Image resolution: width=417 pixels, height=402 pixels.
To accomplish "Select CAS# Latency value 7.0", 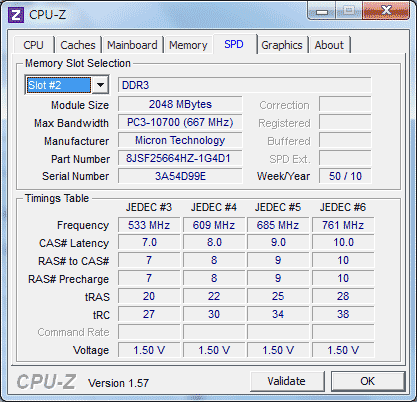I will [x=149, y=242].
